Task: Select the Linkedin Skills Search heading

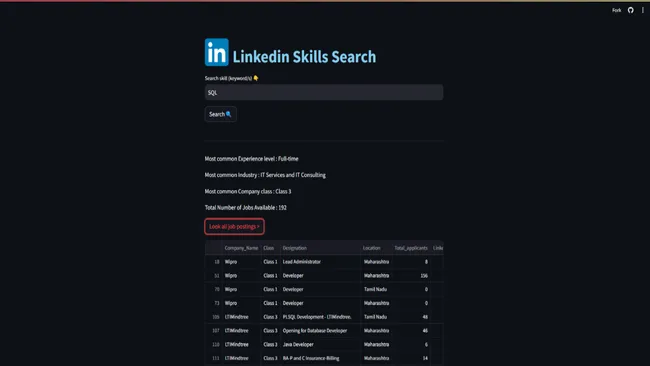Action: coord(304,57)
